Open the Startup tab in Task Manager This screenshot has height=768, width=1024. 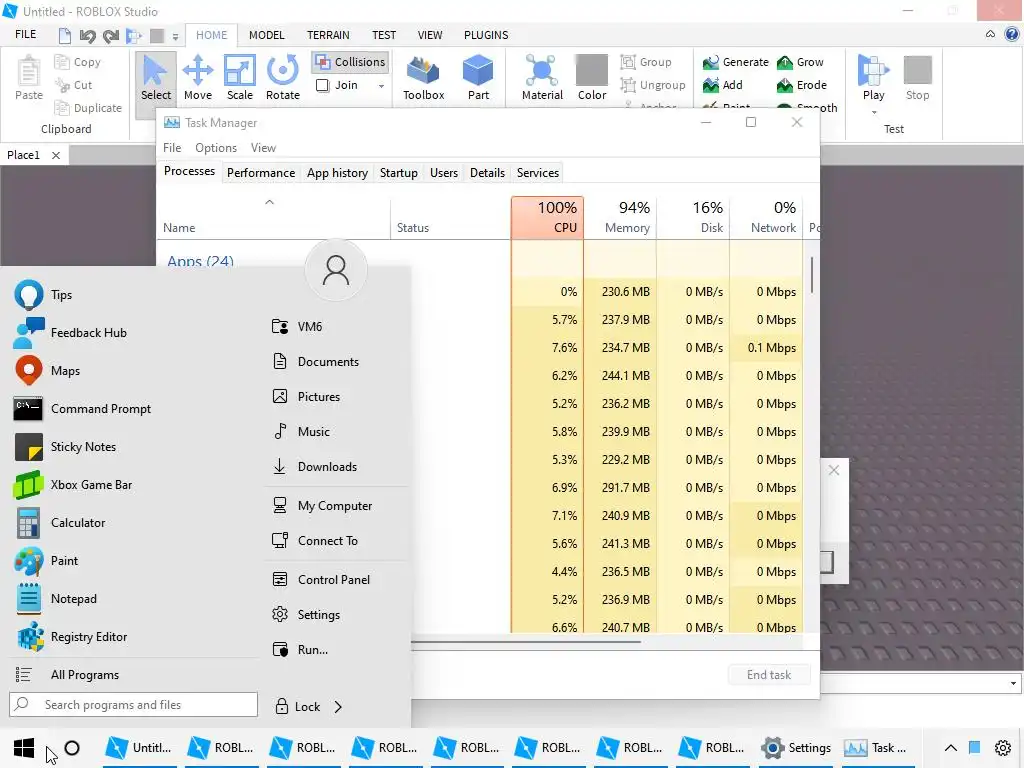coord(398,173)
